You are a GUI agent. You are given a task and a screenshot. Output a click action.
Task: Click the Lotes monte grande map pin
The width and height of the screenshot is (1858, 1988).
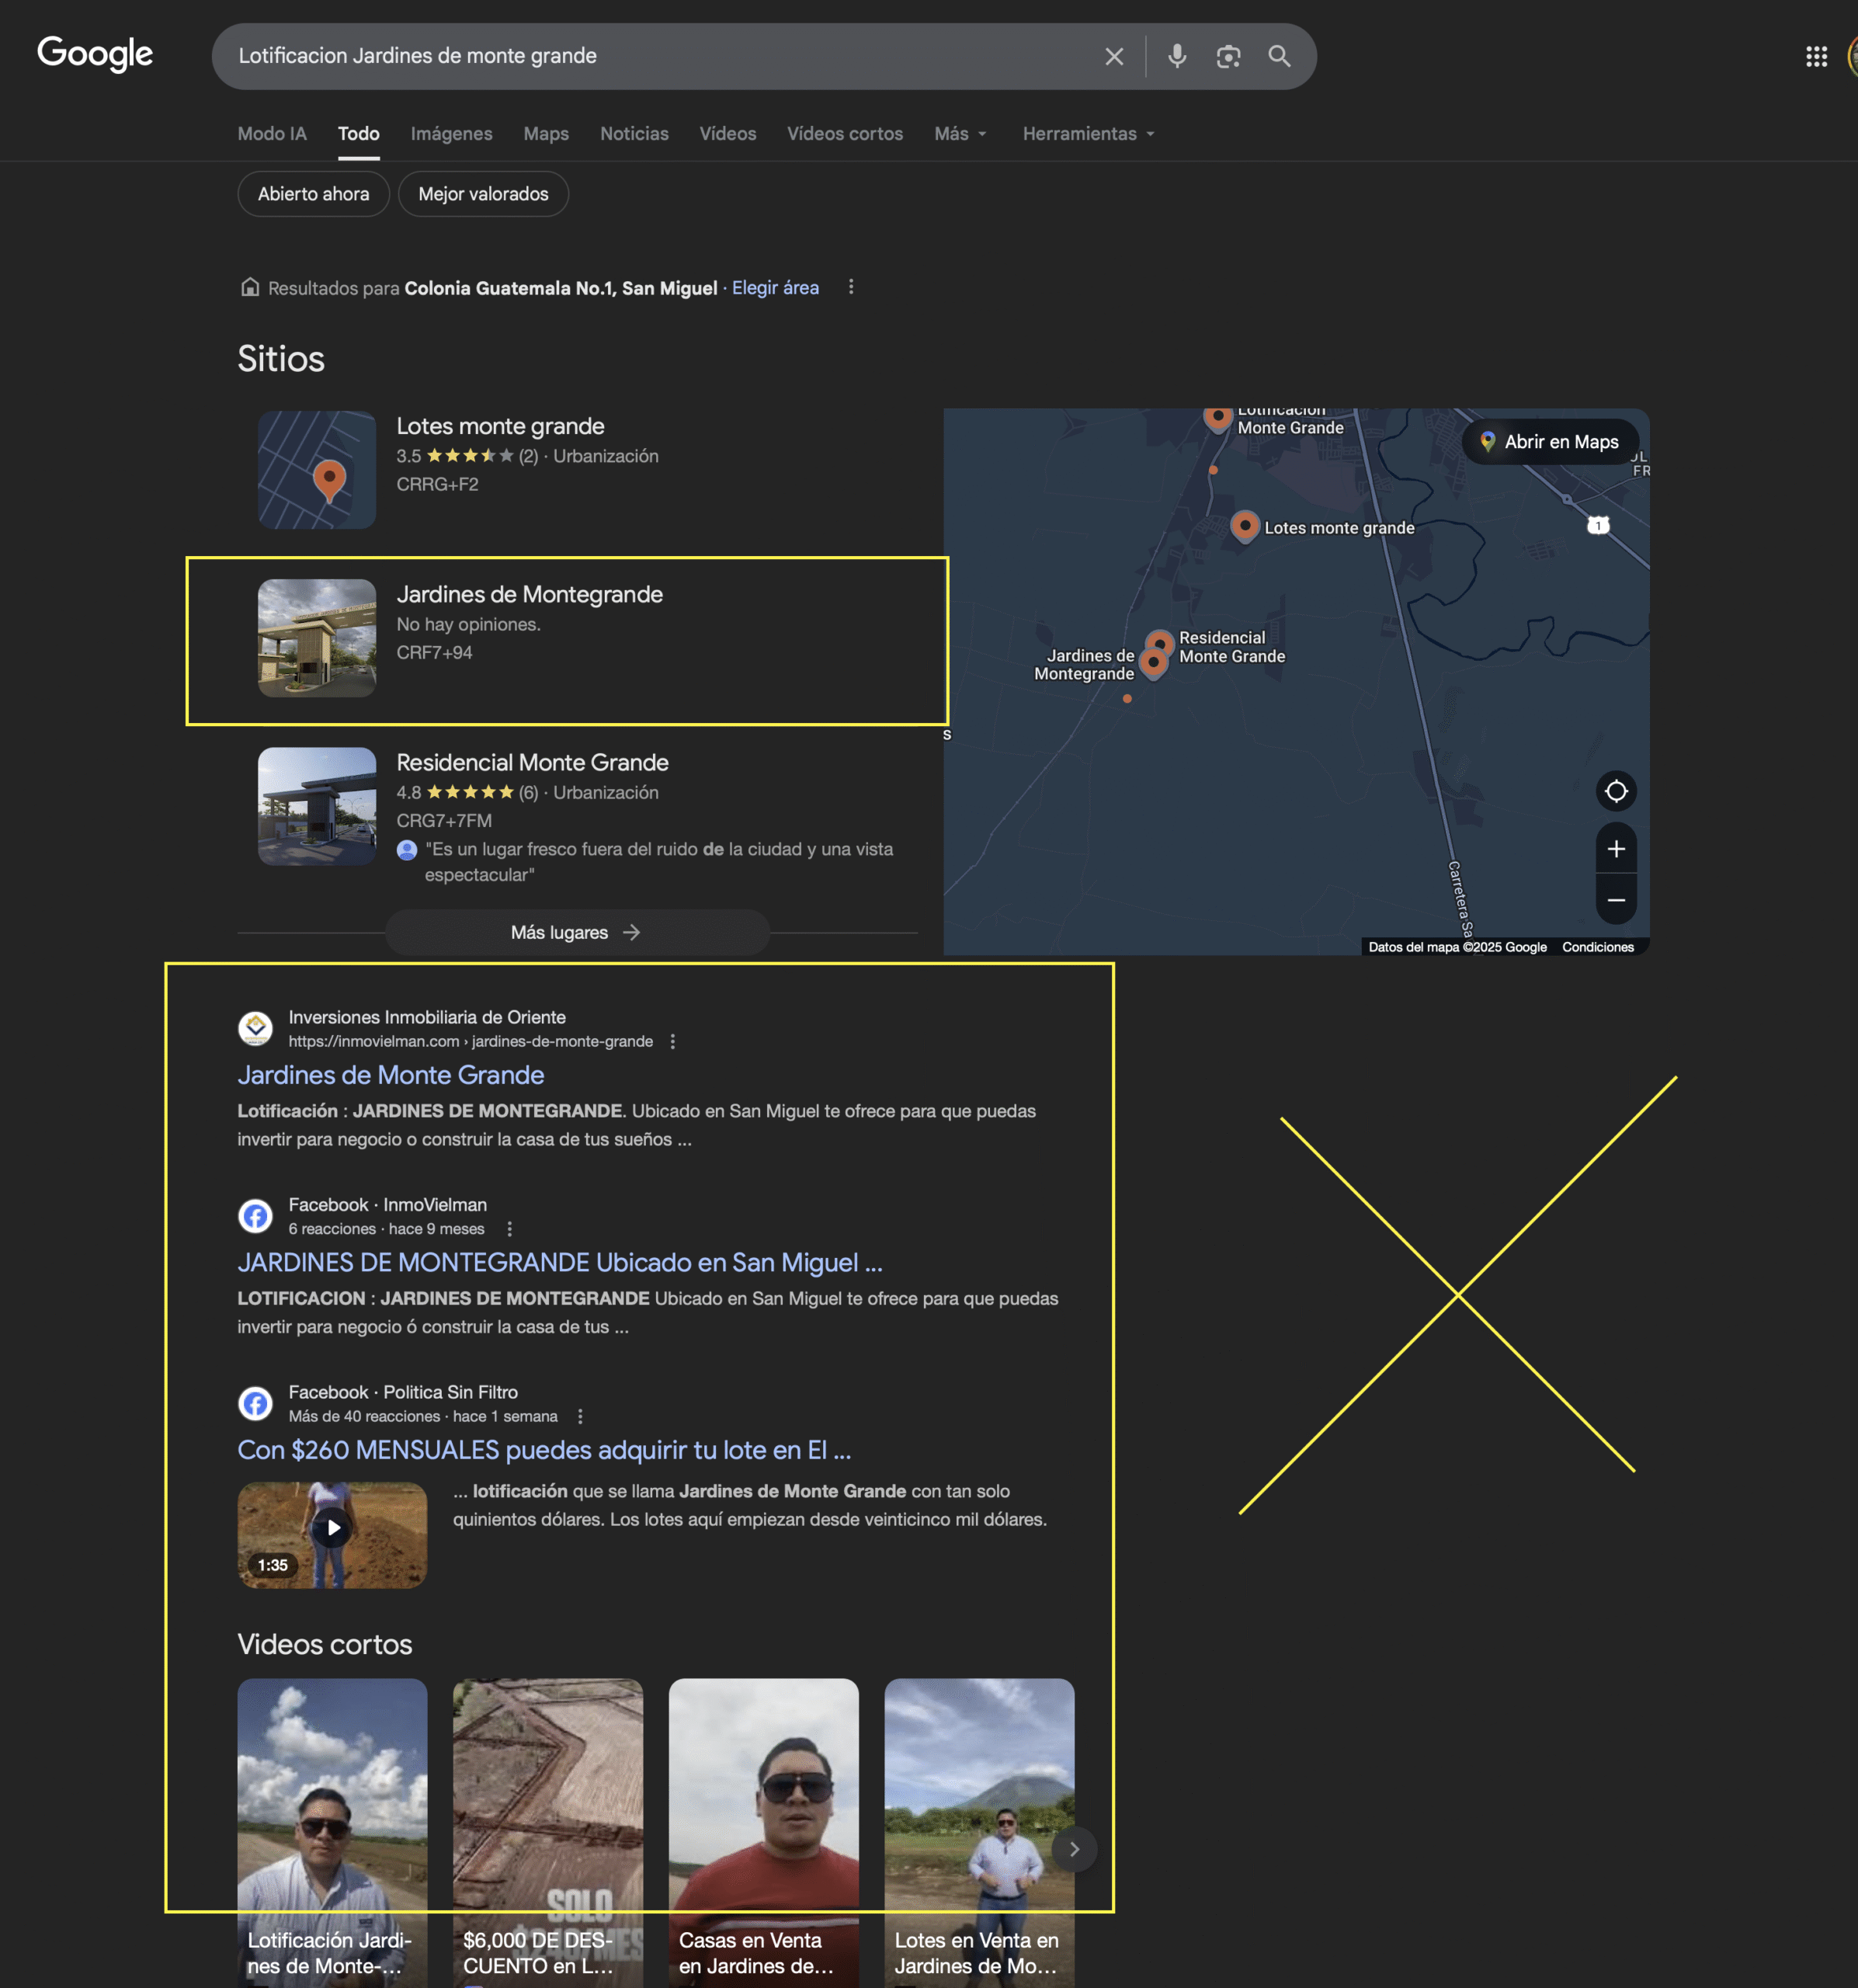1245,526
